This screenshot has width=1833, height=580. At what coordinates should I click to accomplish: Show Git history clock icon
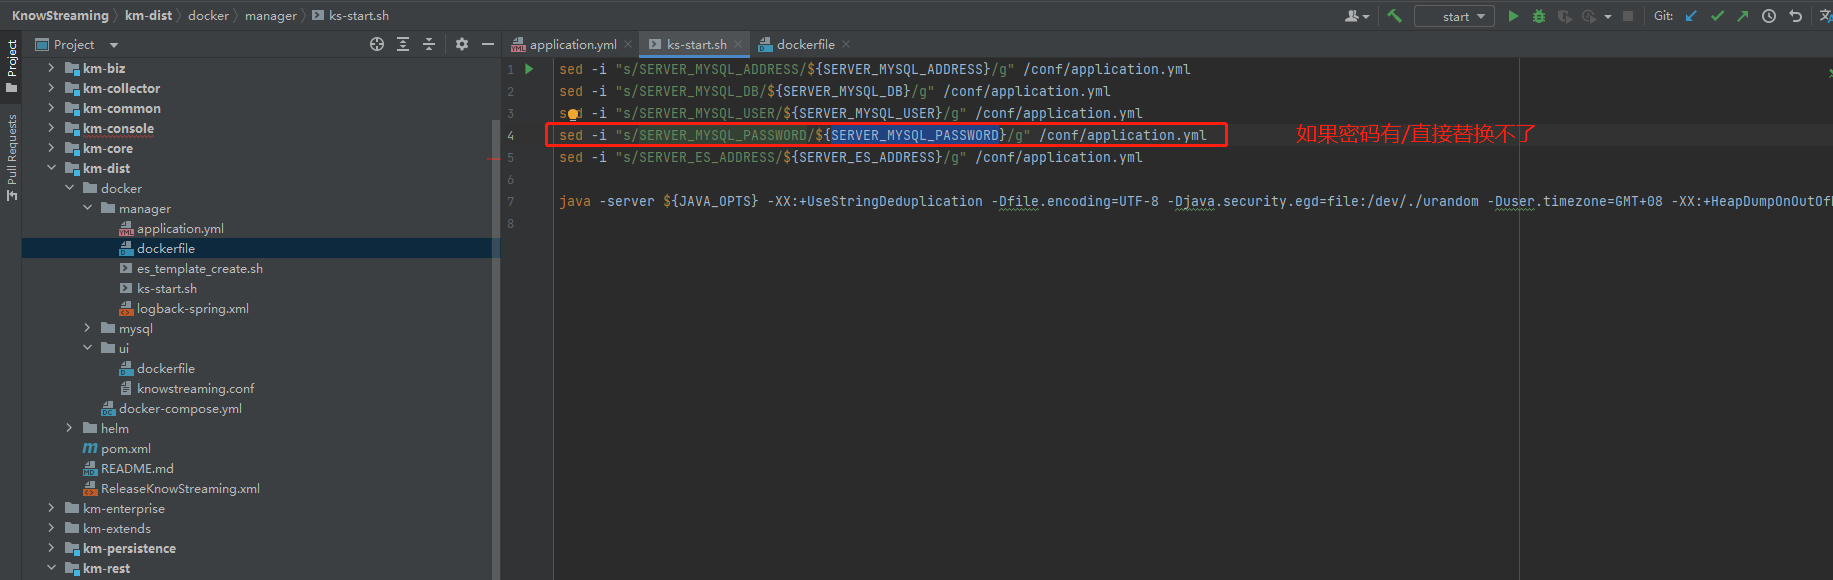1769,16
